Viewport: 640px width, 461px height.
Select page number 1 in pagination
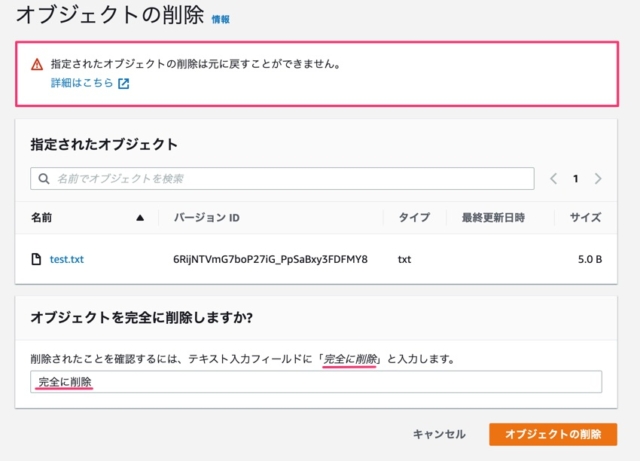click(576, 178)
